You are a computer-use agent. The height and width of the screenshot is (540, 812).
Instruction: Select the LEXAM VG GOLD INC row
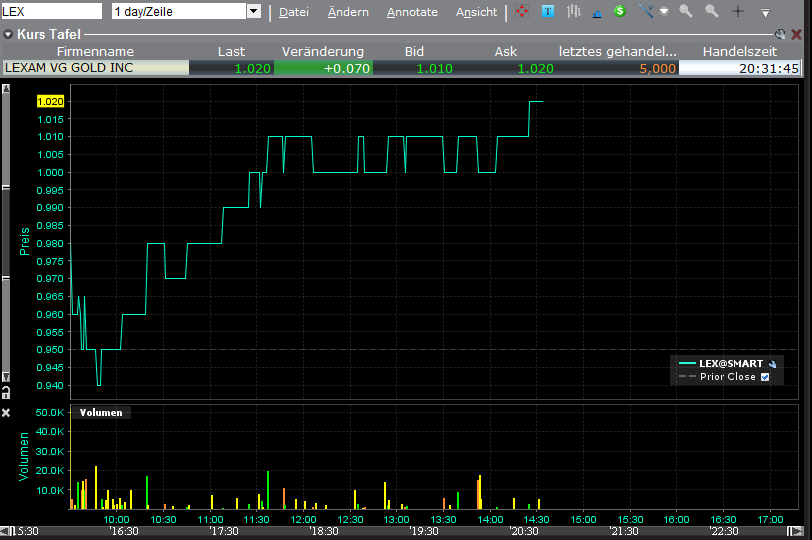pyautogui.click(x=95, y=68)
